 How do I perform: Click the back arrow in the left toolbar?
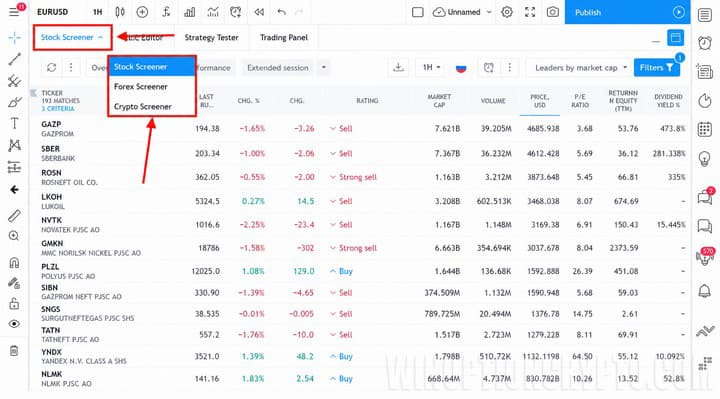point(14,190)
